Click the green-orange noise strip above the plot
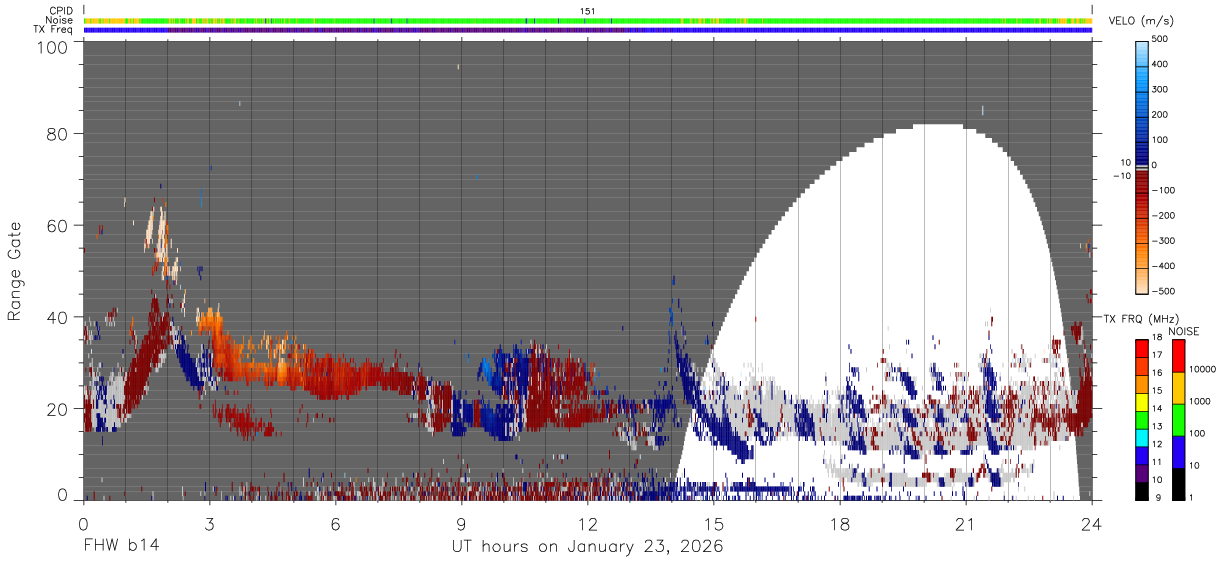This screenshot has width=1228, height=567. coord(588,20)
